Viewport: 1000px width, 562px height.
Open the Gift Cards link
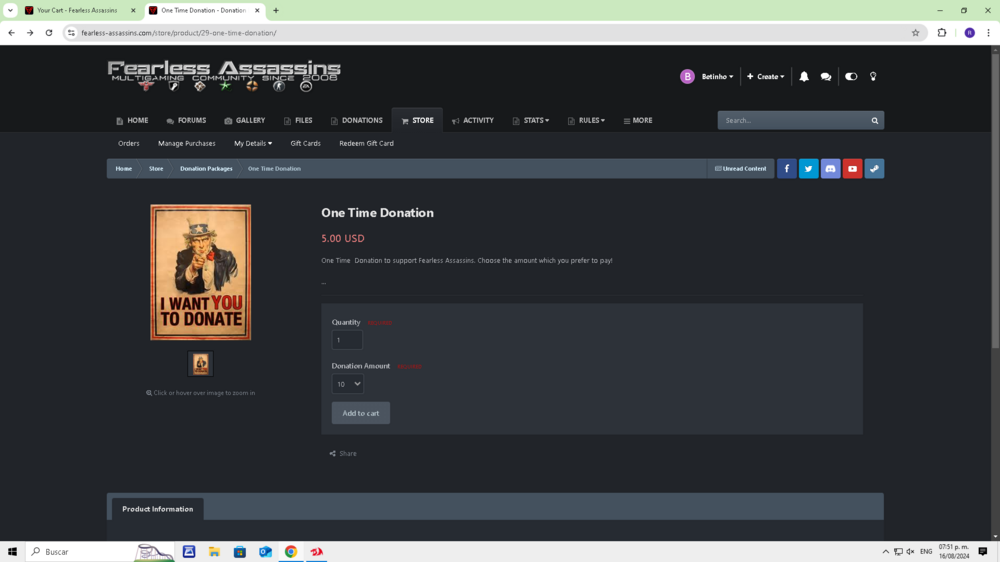[x=305, y=144]
